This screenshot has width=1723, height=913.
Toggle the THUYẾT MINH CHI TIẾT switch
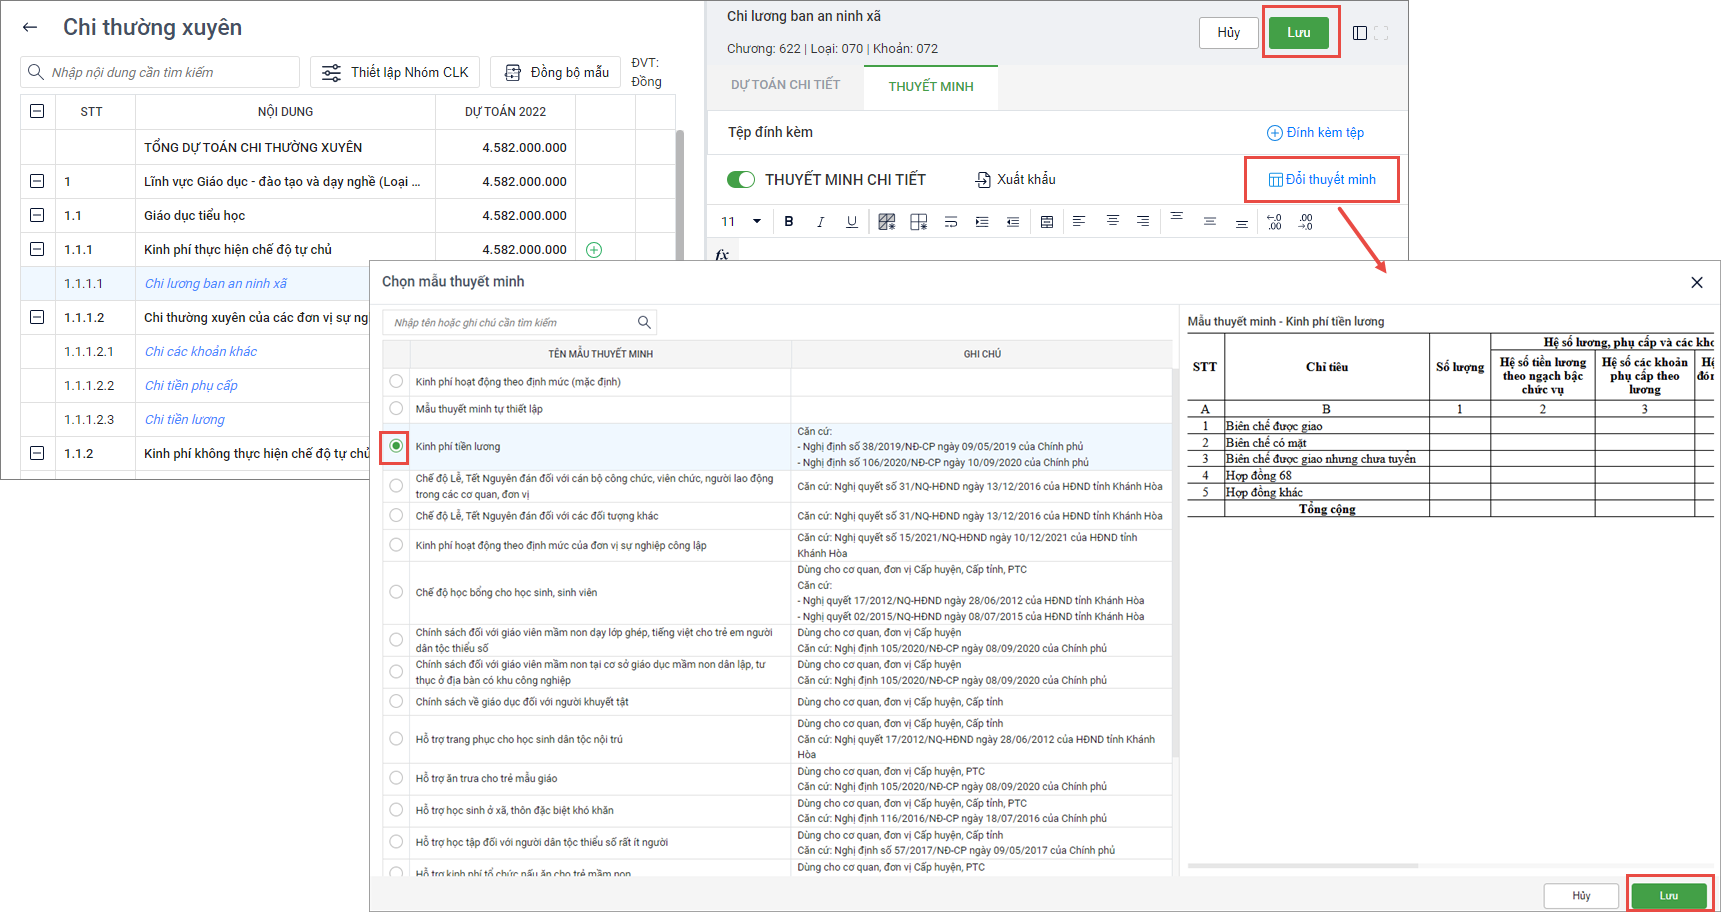pyautogui.click(x=741, y=180)
